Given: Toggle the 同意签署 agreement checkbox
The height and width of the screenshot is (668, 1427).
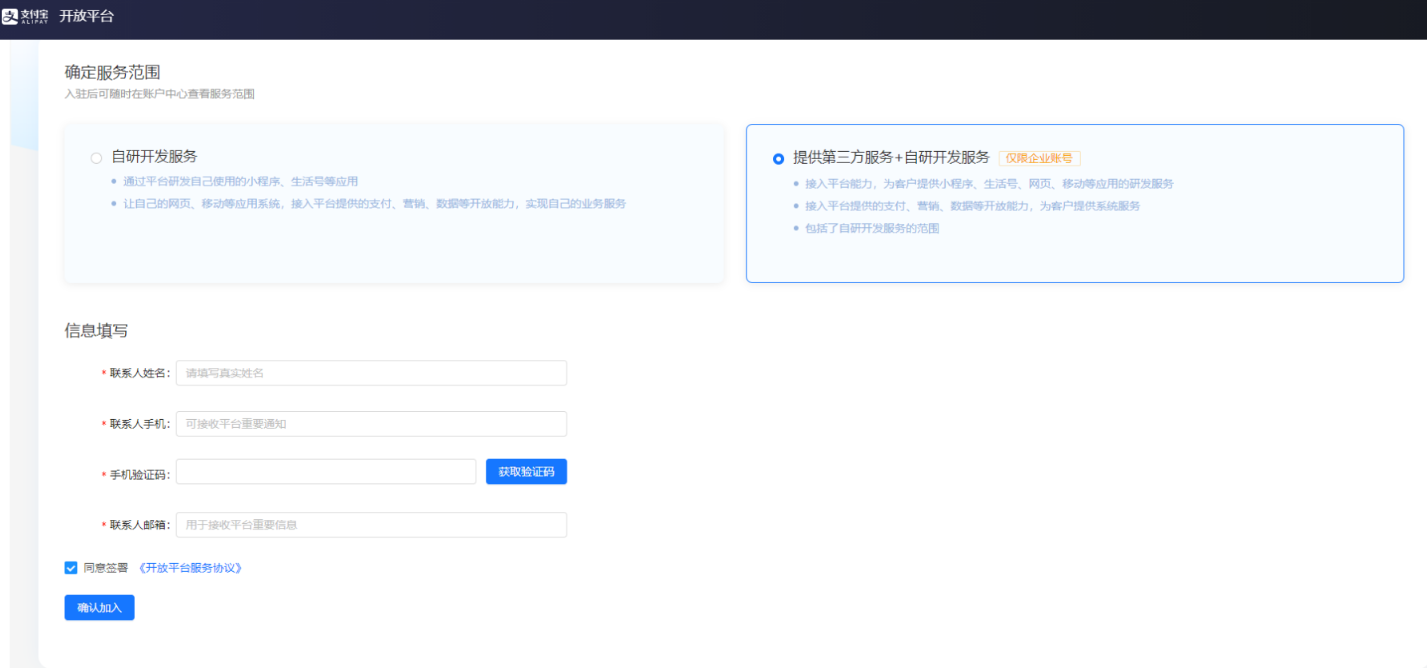Looking at the screenshot, I should (71, 568).
